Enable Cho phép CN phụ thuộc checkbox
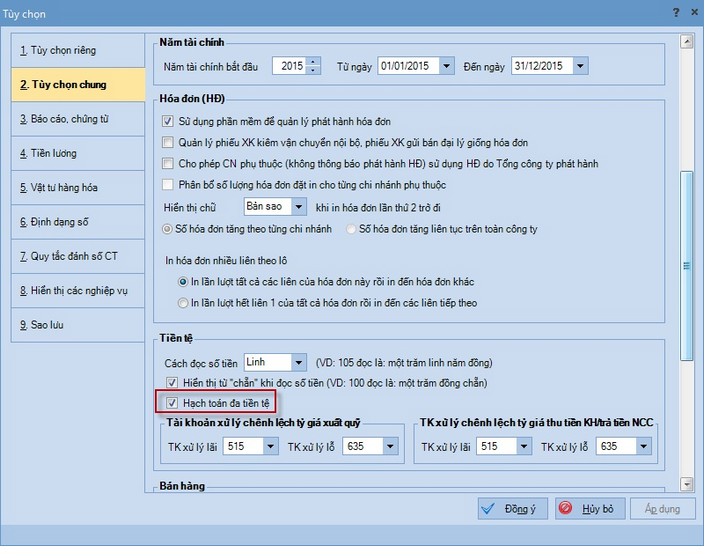Viewport: 704px width, 546px height. point(168,163)
